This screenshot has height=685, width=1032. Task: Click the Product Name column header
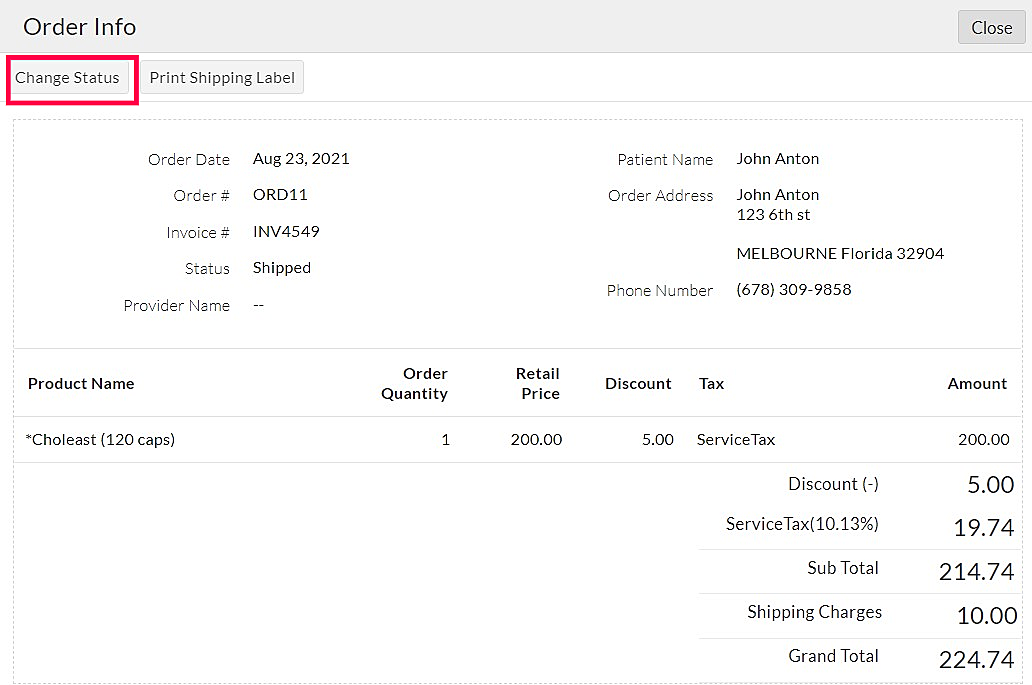pos(81,384)
